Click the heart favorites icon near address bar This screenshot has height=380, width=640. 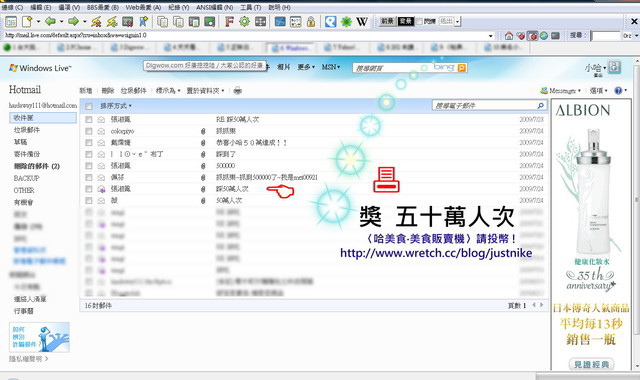pyautogui.click(x=520, y=36)
